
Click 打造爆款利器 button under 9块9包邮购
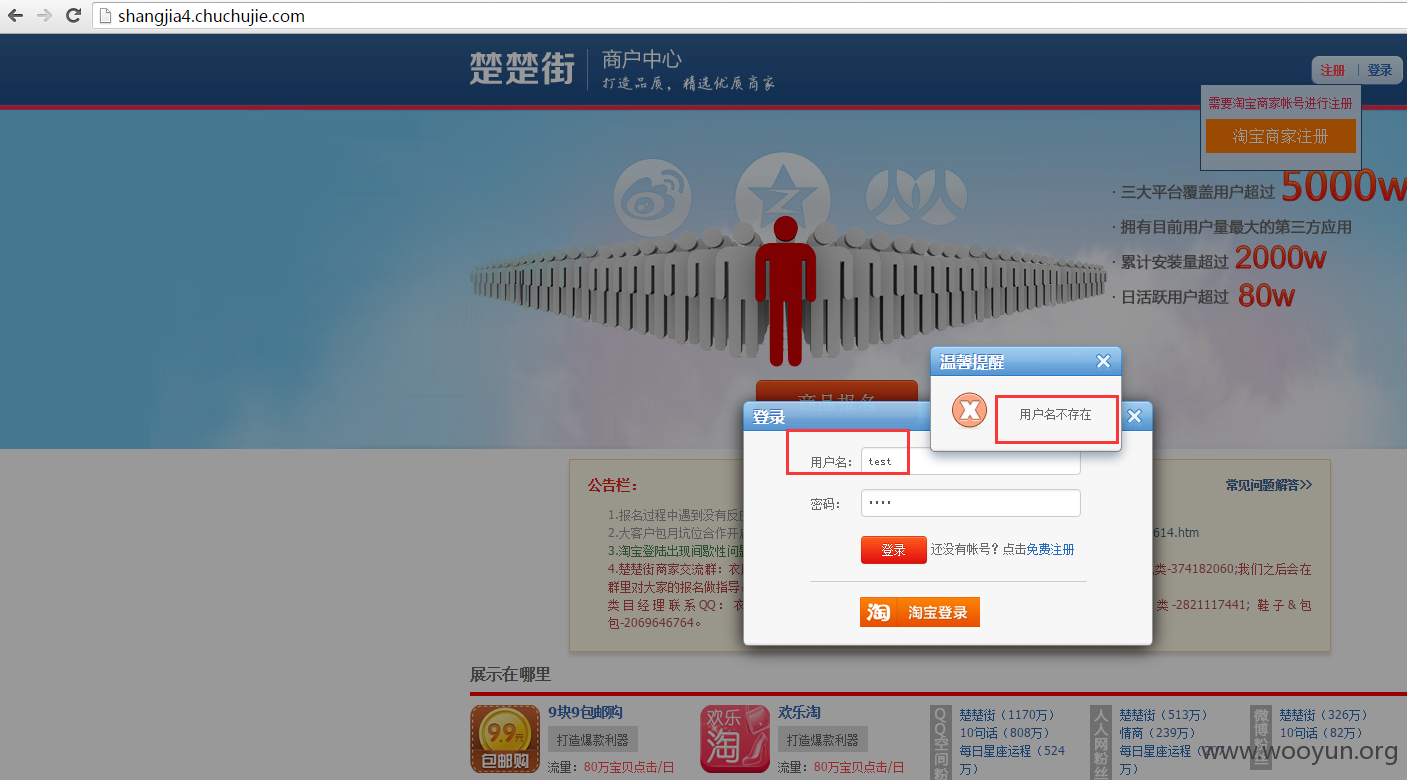pos(592,740)
